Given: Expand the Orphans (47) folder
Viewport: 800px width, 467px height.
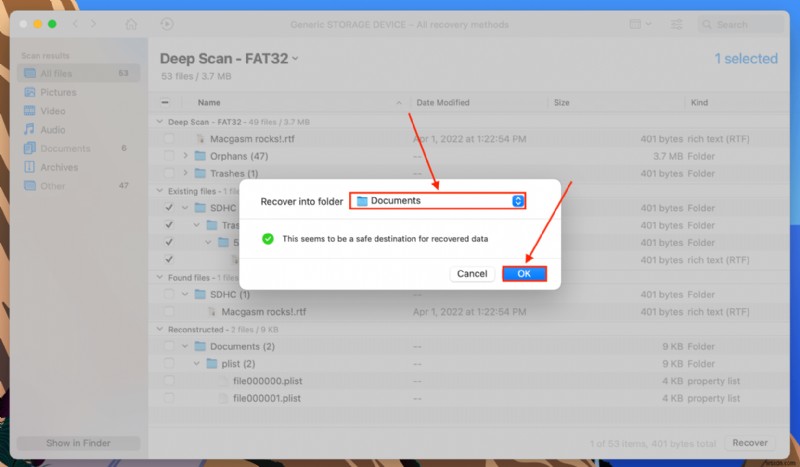Looking at the screenshot, I should pos(185,156).
